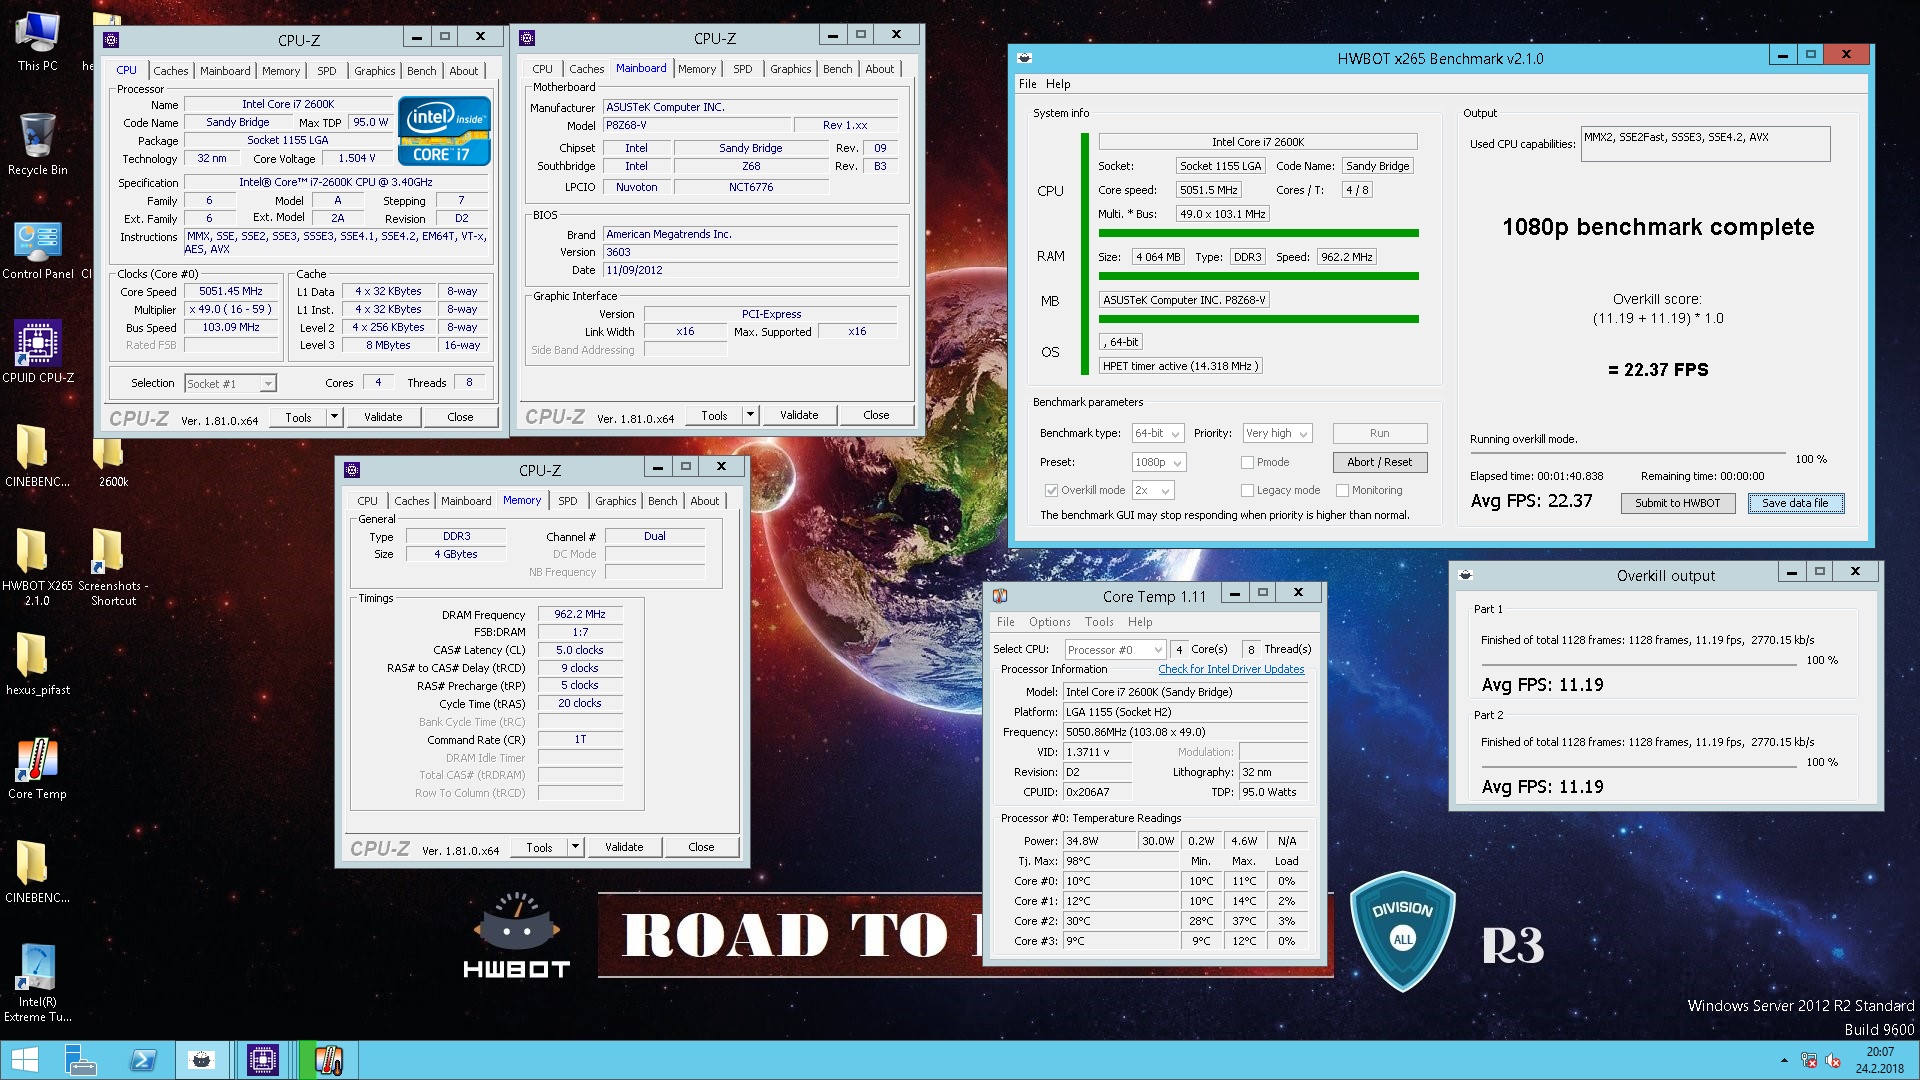The image size is (1920, 1080).
Task: Launch Core Temp desktop shortcut
Action: 37,768
